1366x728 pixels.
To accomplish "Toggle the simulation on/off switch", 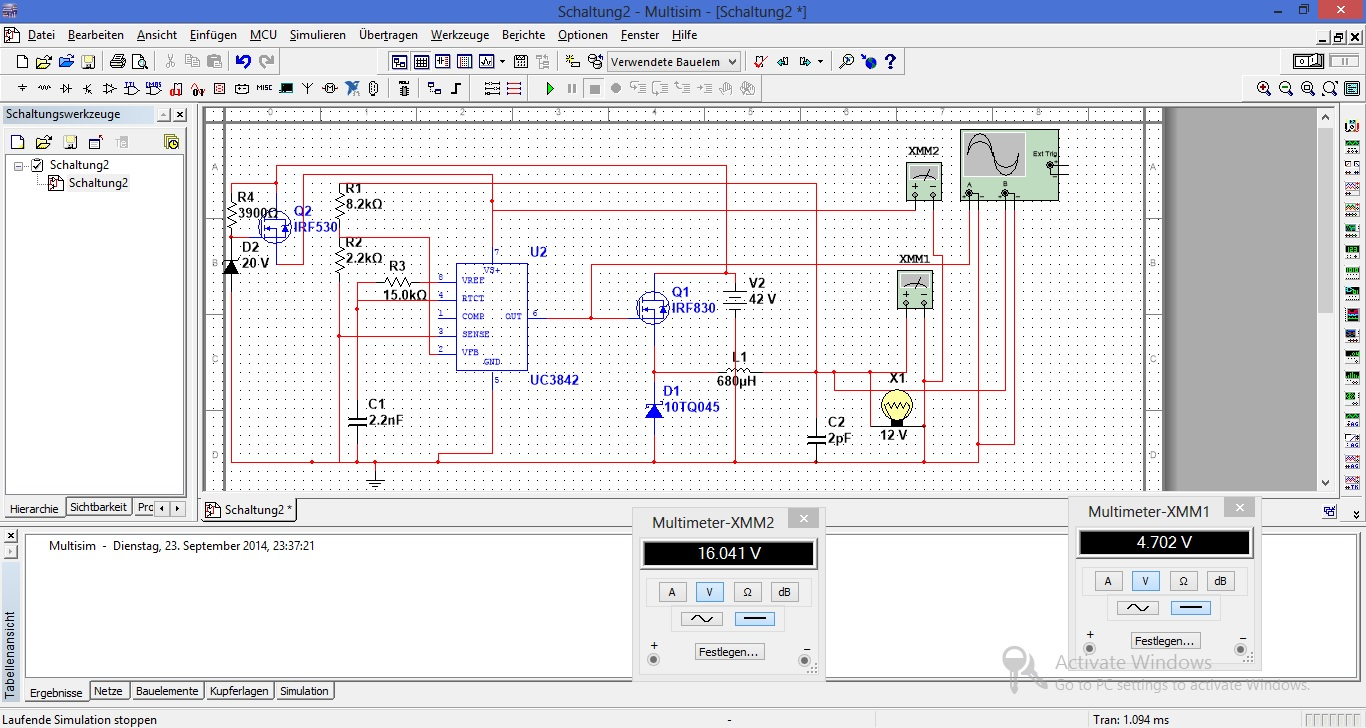I will click(1308, 62).
